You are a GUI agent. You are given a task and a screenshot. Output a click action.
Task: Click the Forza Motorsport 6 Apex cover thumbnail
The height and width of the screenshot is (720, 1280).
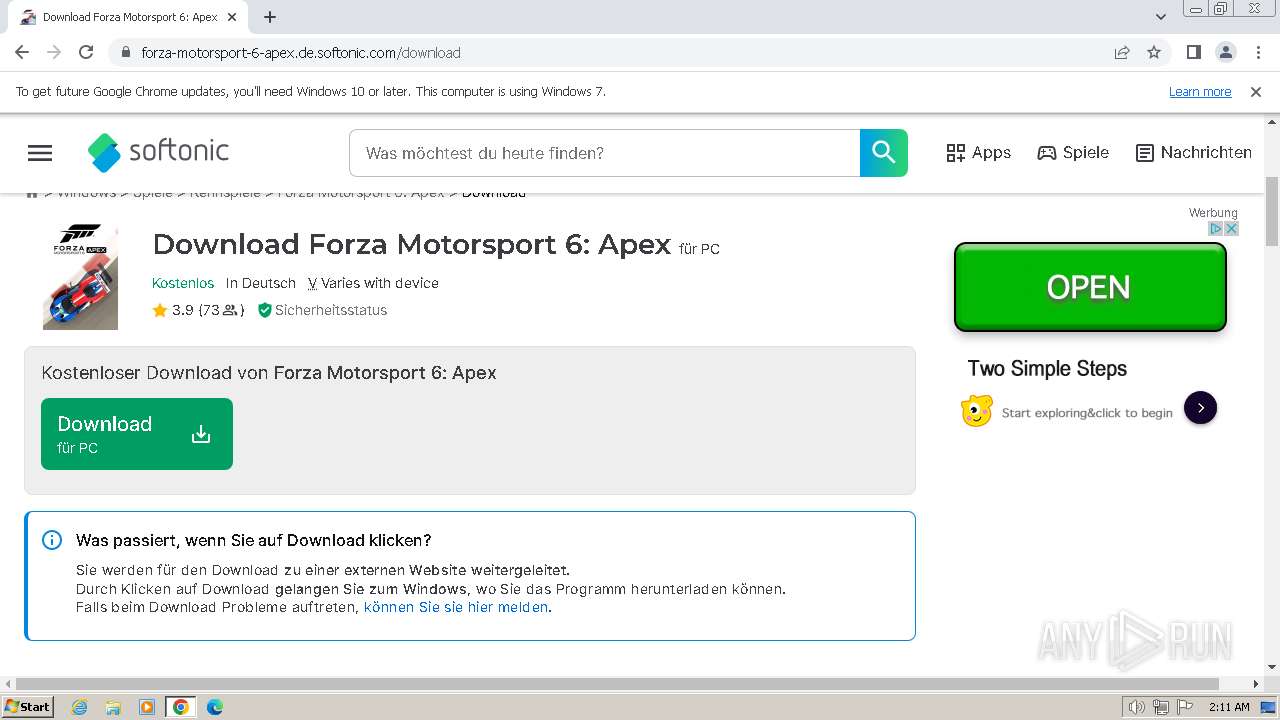click(80, 276)
